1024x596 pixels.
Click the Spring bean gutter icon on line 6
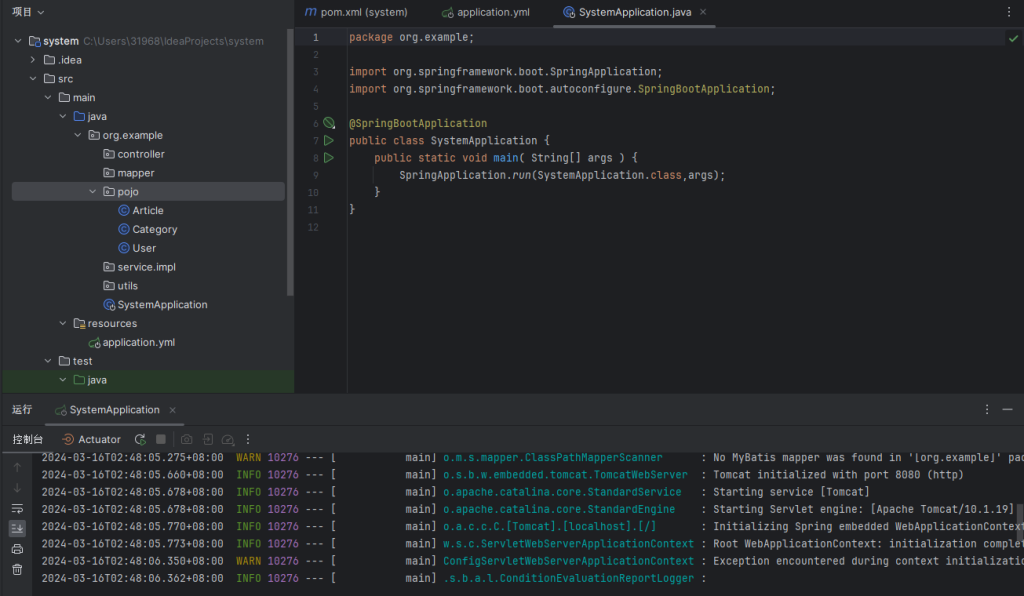[x=329, y=123]
